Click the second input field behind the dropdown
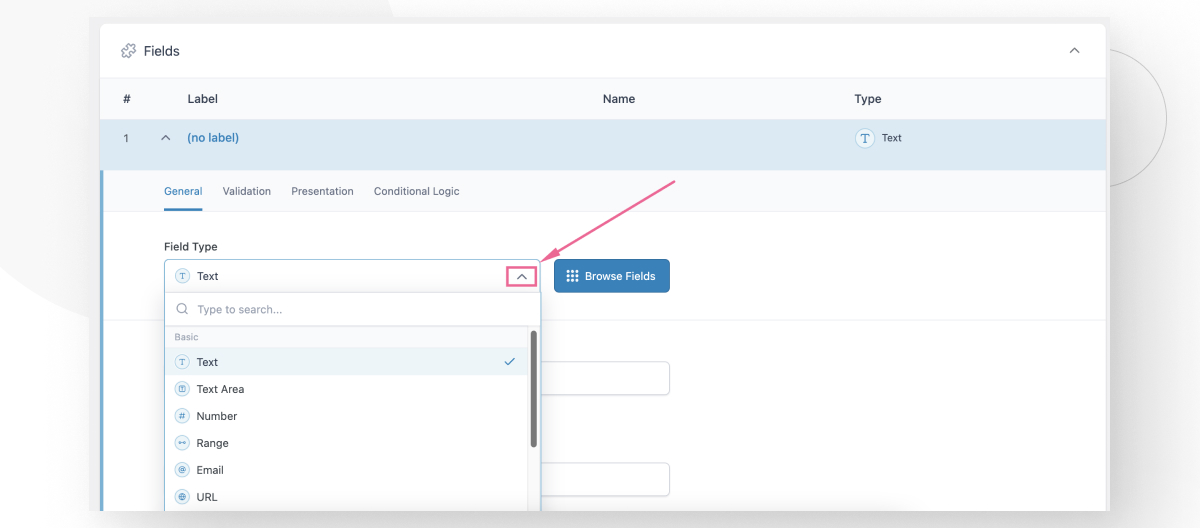 coord(606,480)
